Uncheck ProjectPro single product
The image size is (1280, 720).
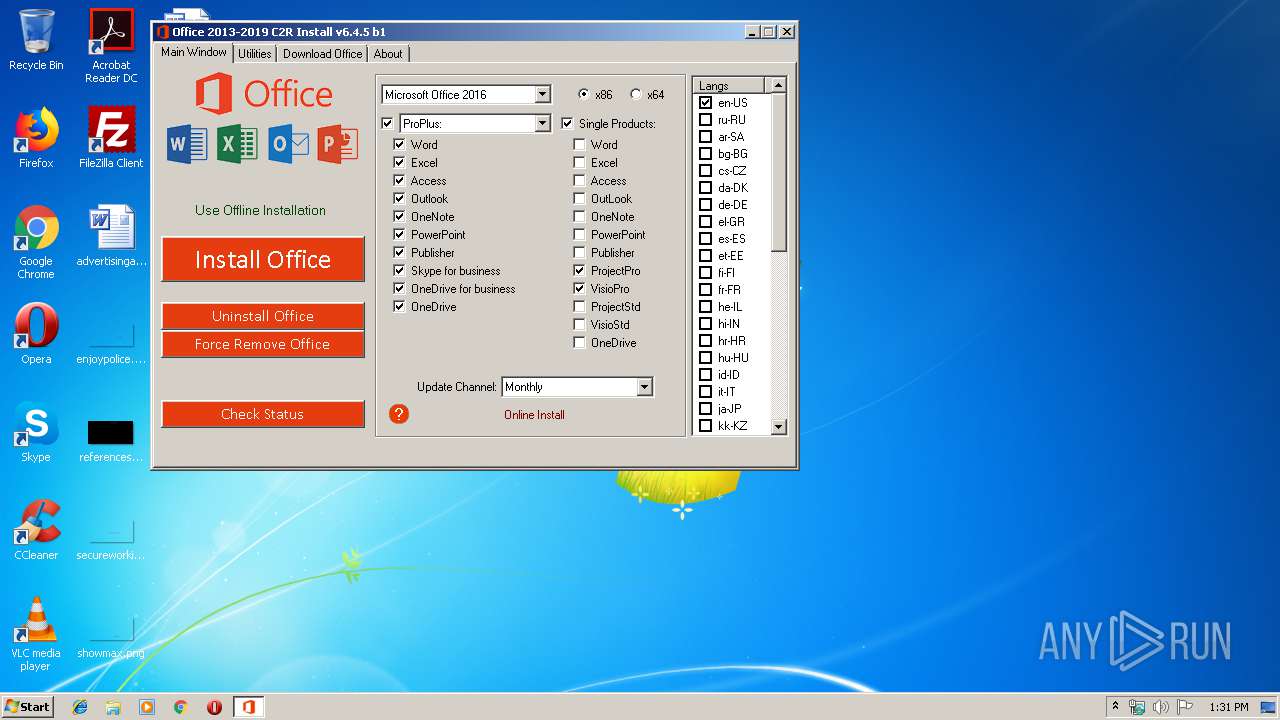[579, 271]
